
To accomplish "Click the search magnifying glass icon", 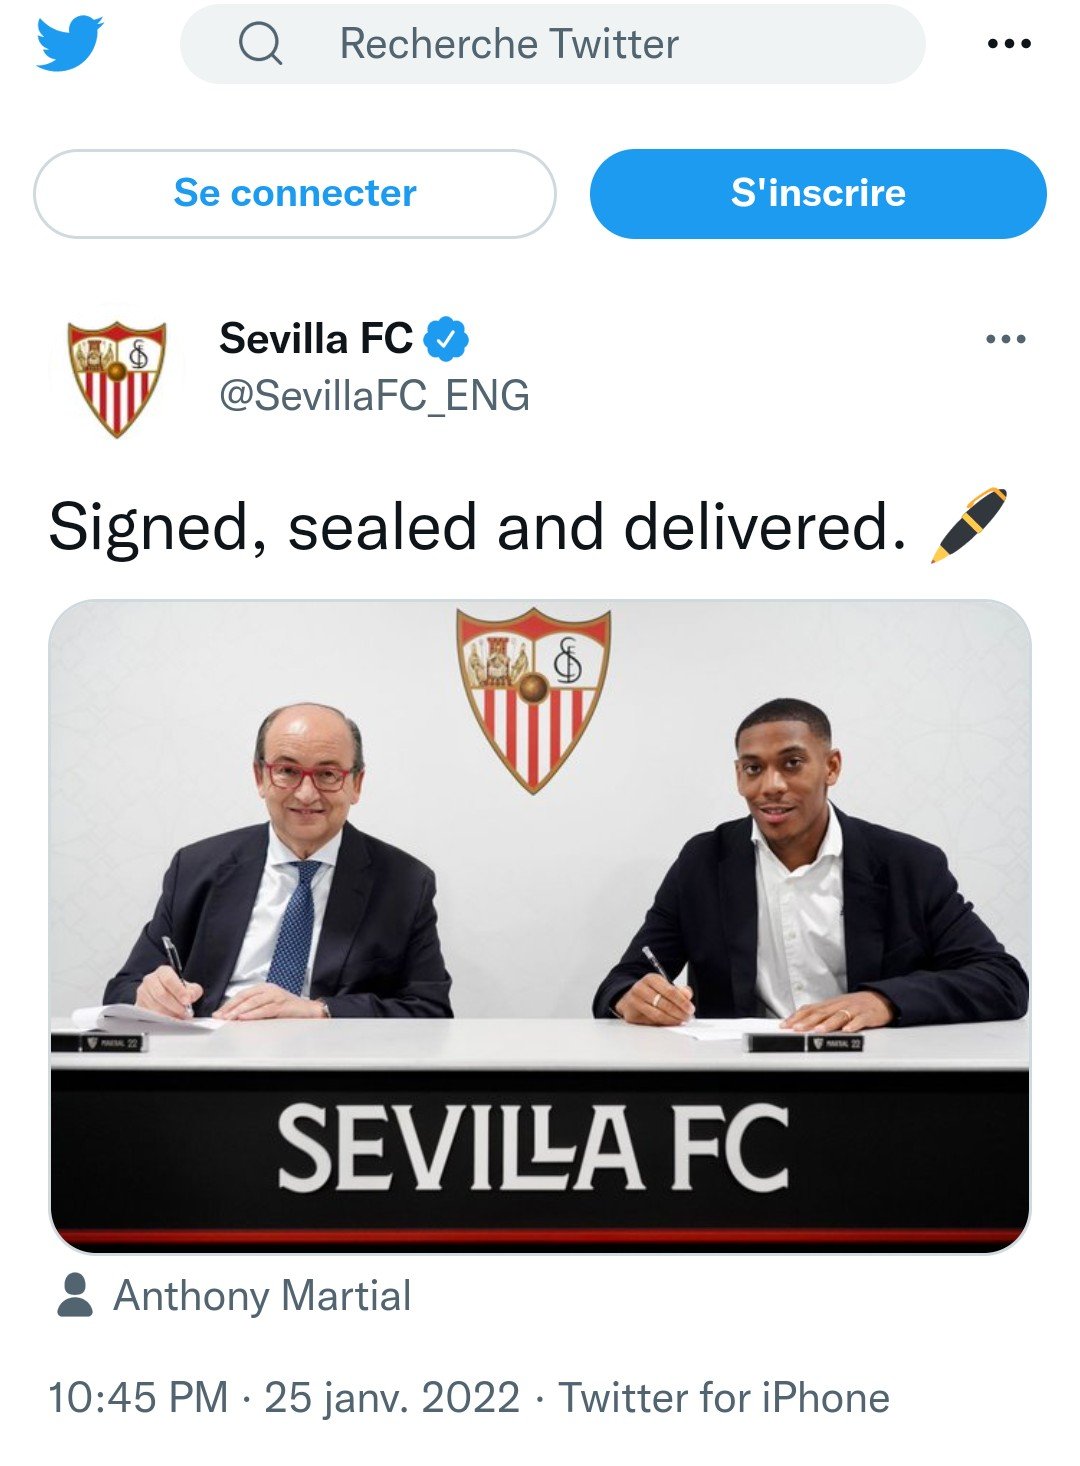I will pos(260,44).
